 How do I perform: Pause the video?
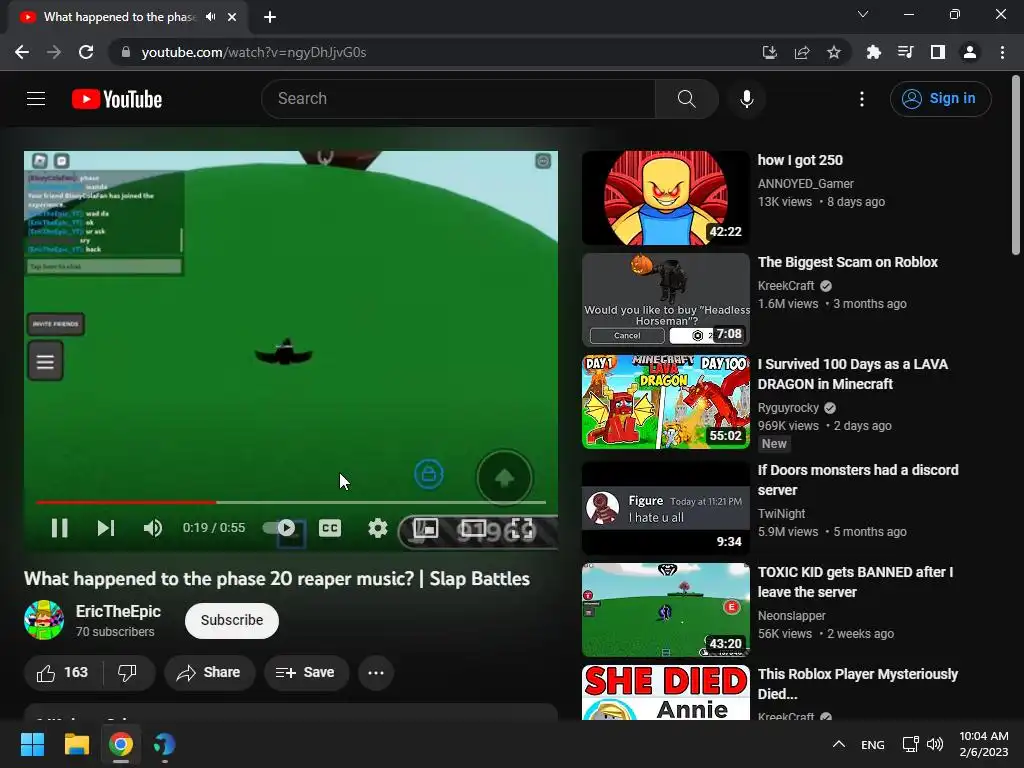59,528
